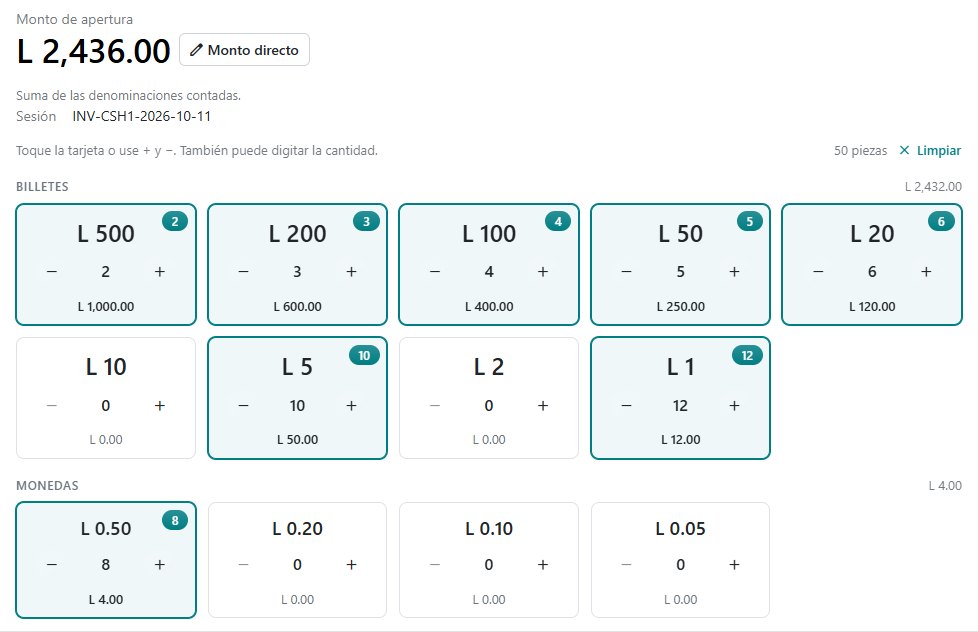Click the 50 piezas counter text
The width and height of the screenshot is (978, 632).
(860, 150)
